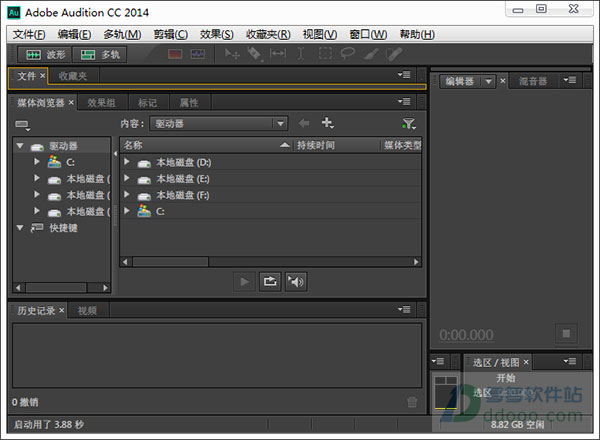600x440 pixels.
Task: Close the 媒体浏览器 tab
Action: tap(71, 102)
